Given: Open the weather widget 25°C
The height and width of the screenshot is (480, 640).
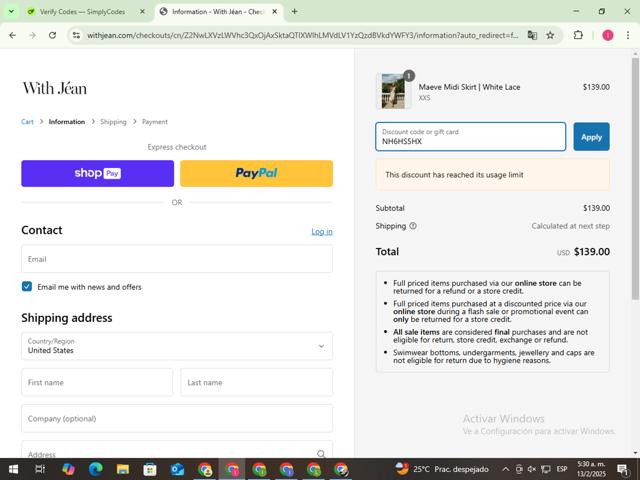Looking at the screenshot, I should point(442,469).
